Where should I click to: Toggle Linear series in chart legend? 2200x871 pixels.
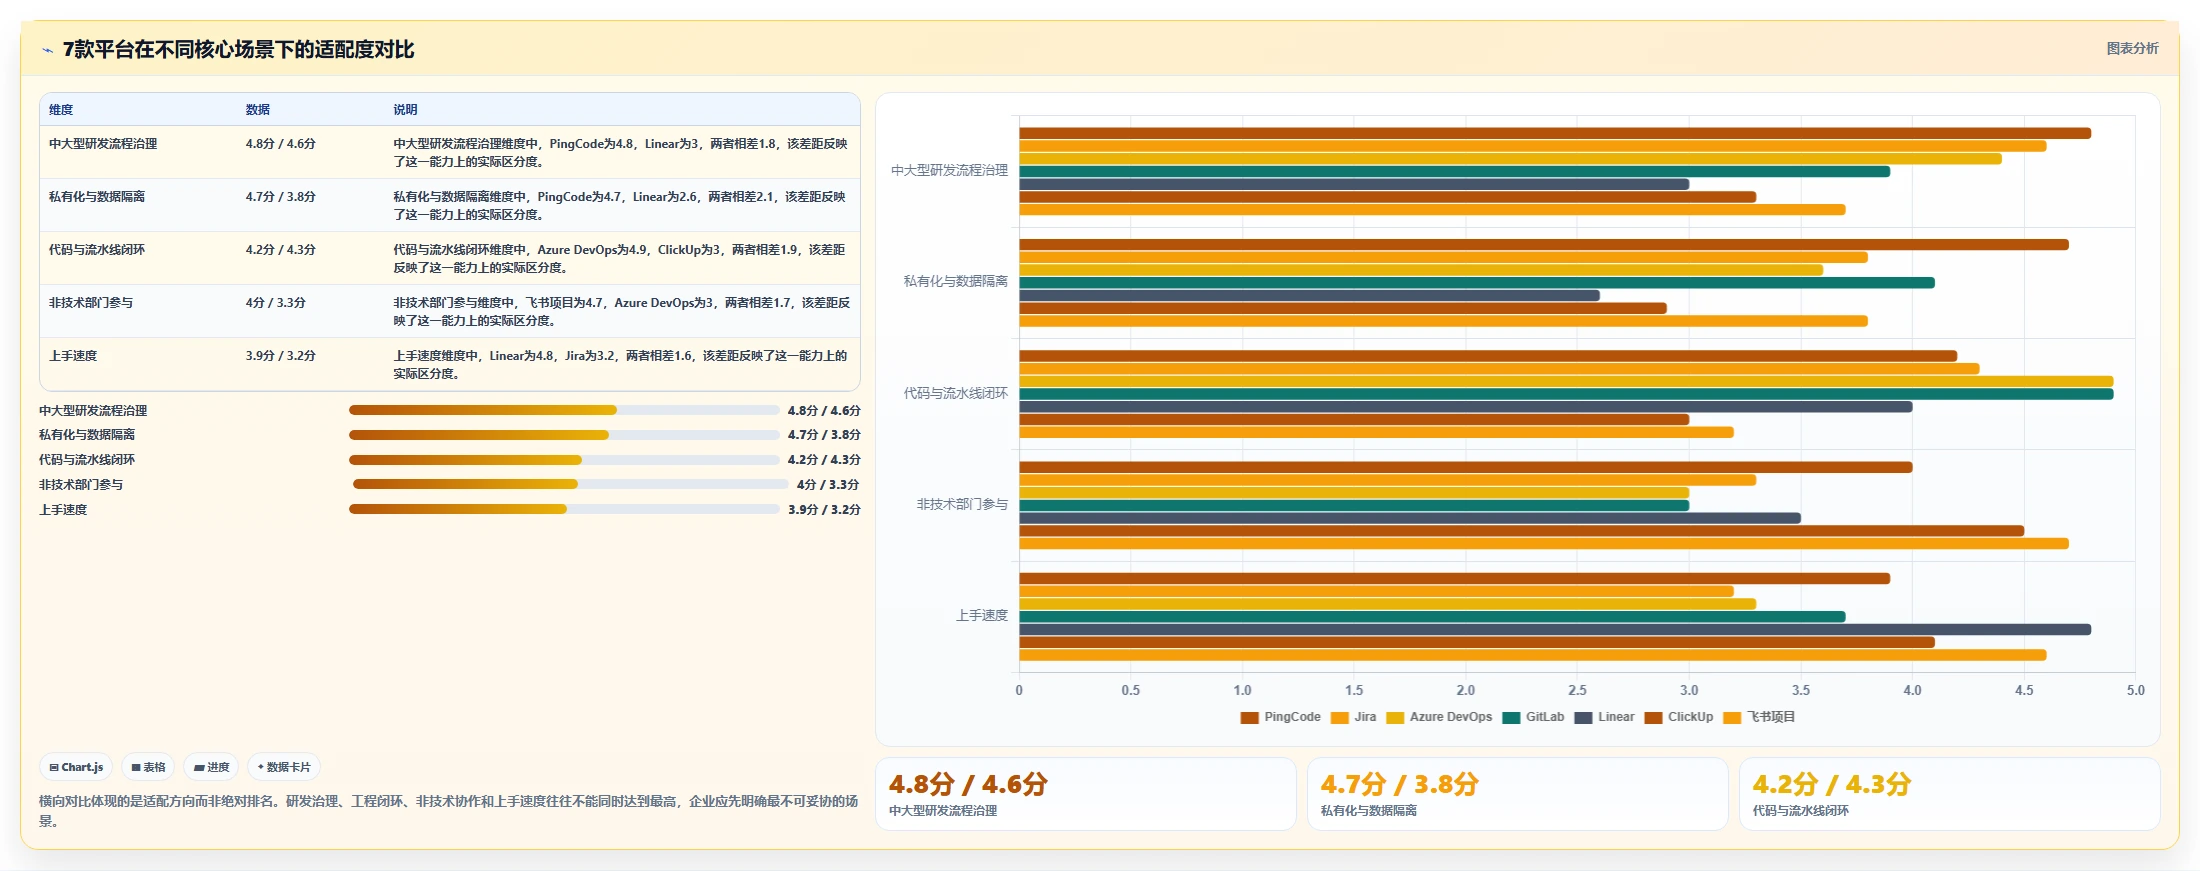(x=1604, y=717)
